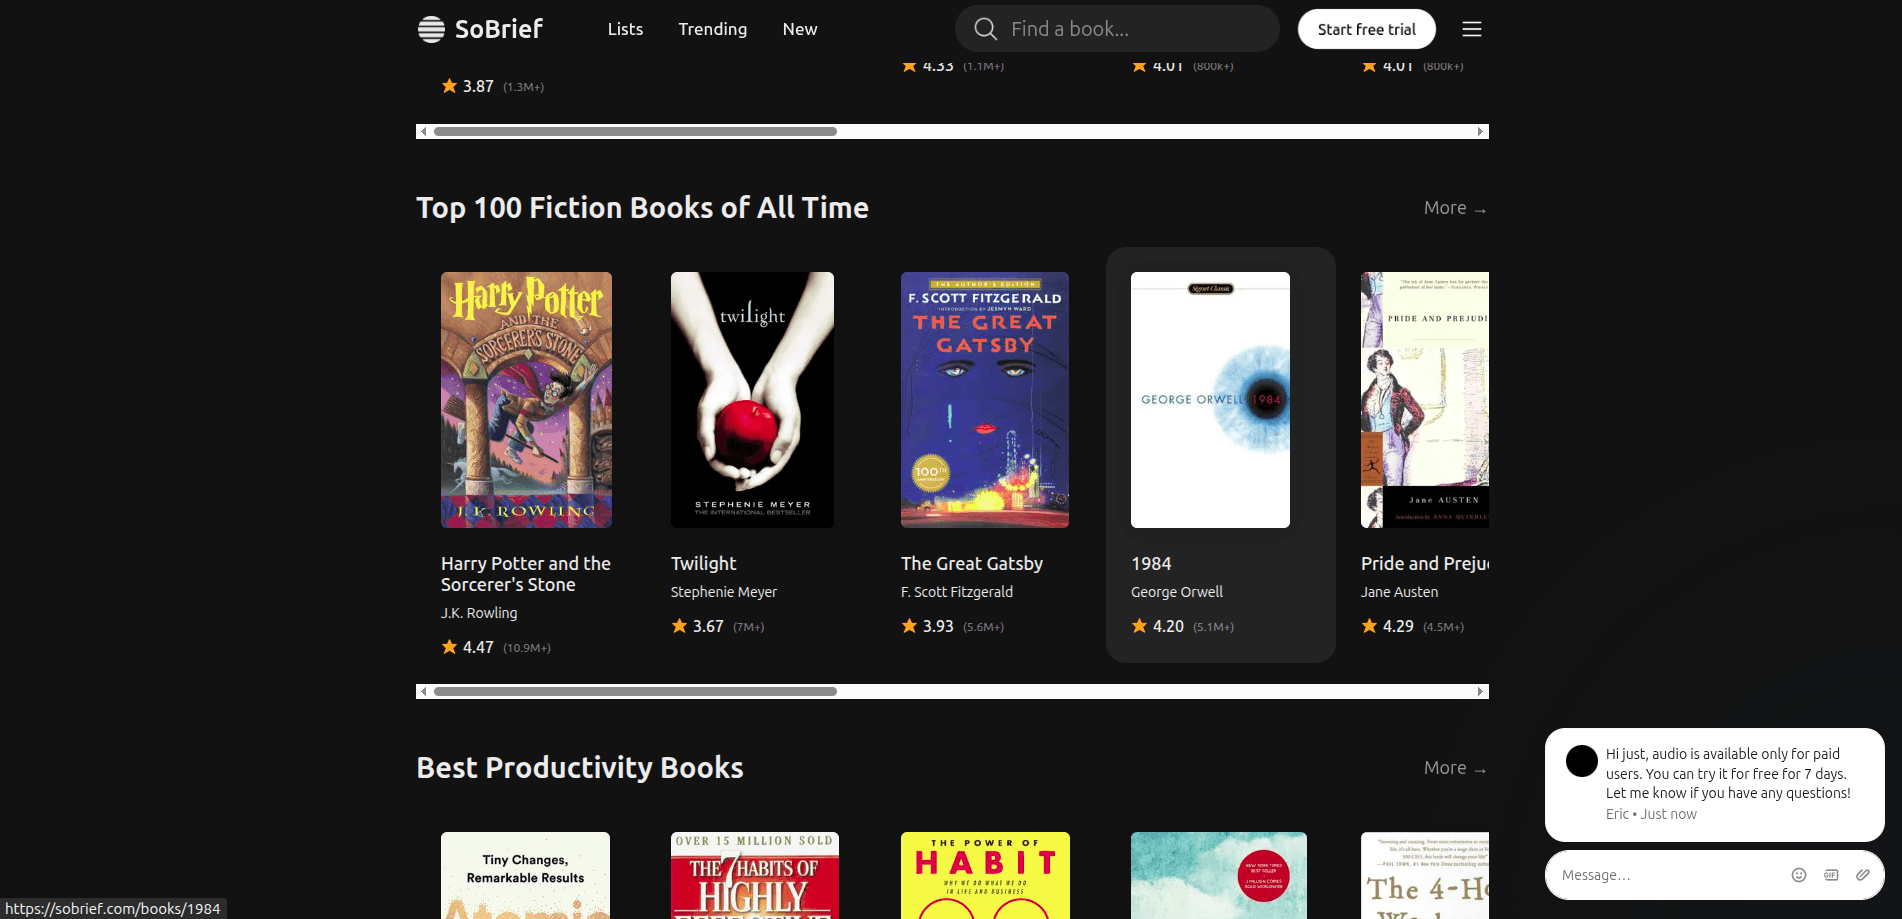This screenshot has height=919, width=1902.
Task: Click the Top 100 Fiction Books heading
Action: (642, 208)
